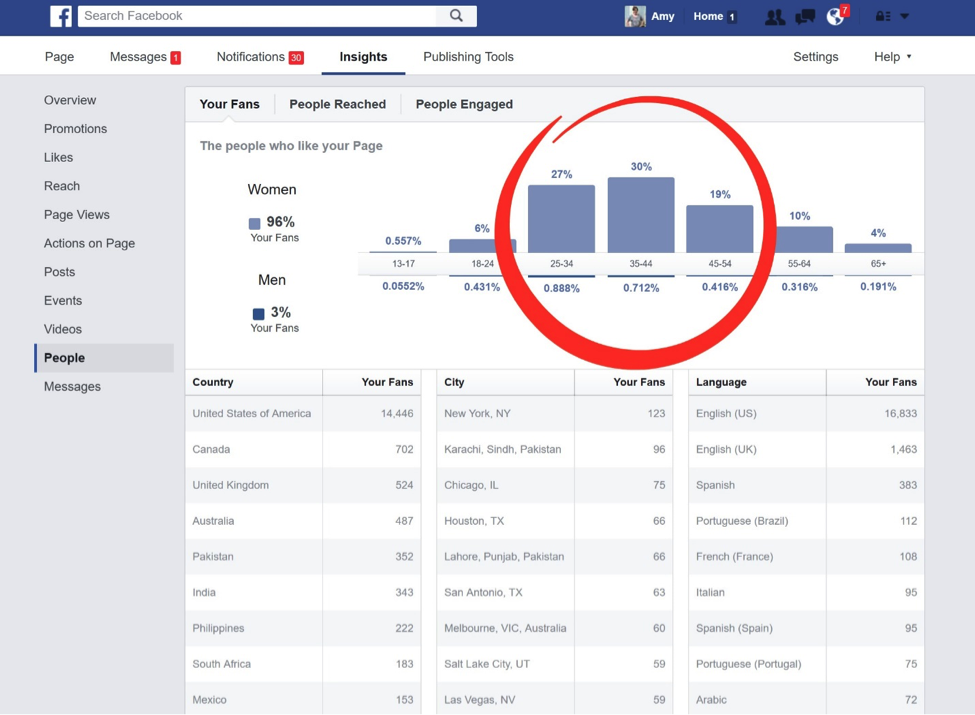The image size is (975, 715).
Task: Click the 35-44 women bar at 30%
Action: (640, 215)
